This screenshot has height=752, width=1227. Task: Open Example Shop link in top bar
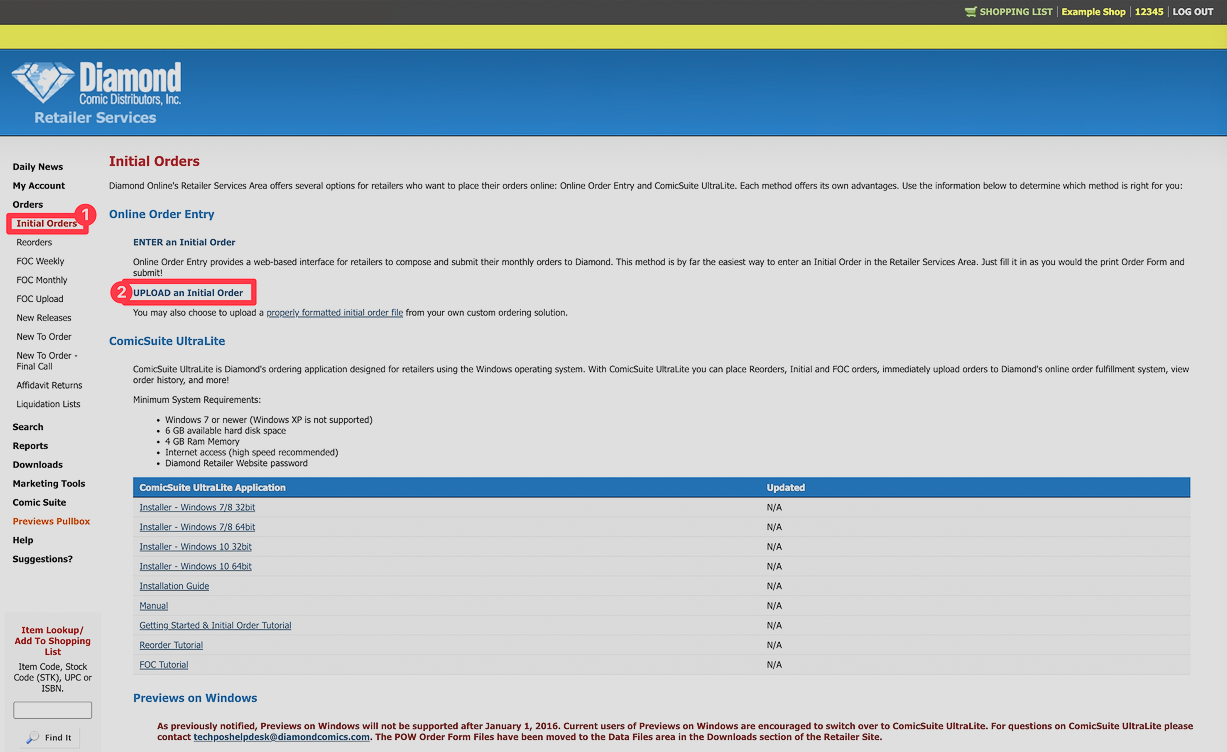(x=1094, y=12)
